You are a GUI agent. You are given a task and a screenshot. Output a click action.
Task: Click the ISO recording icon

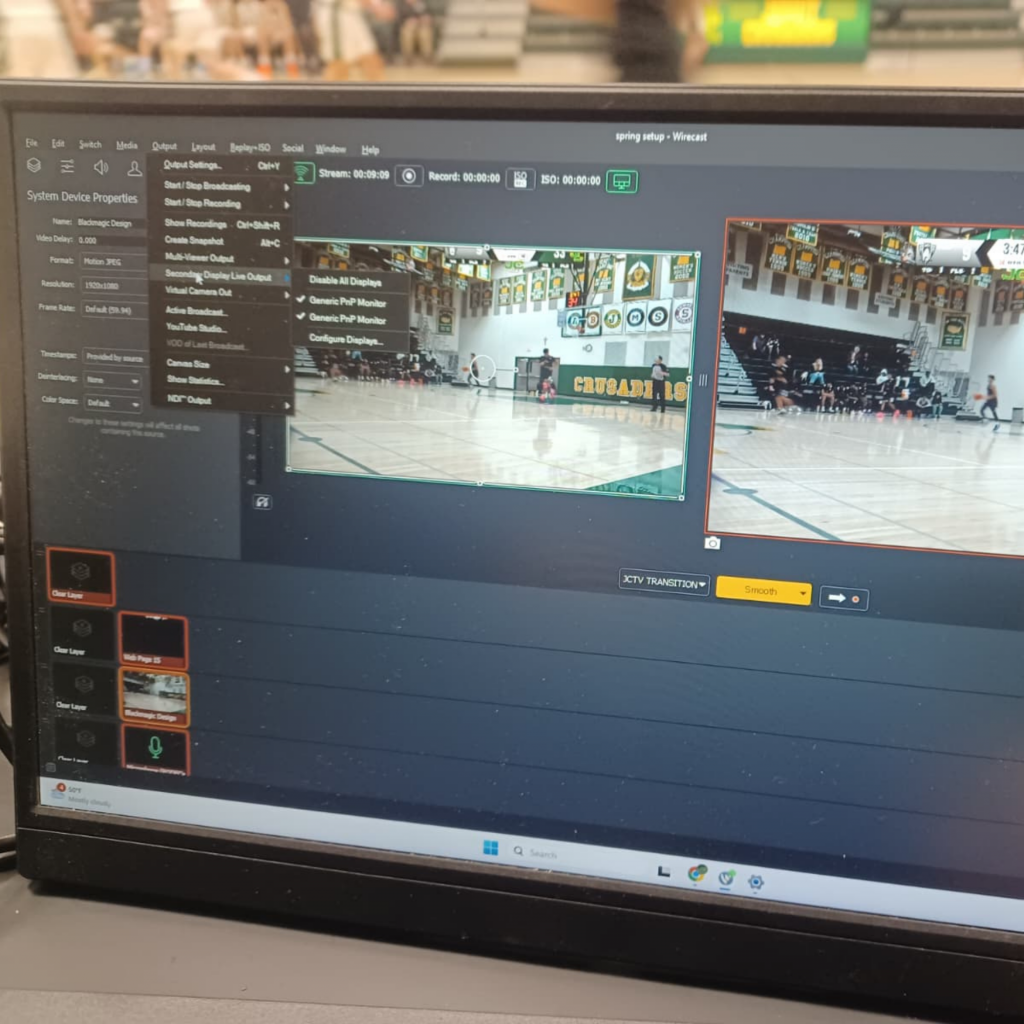(519, 179)
